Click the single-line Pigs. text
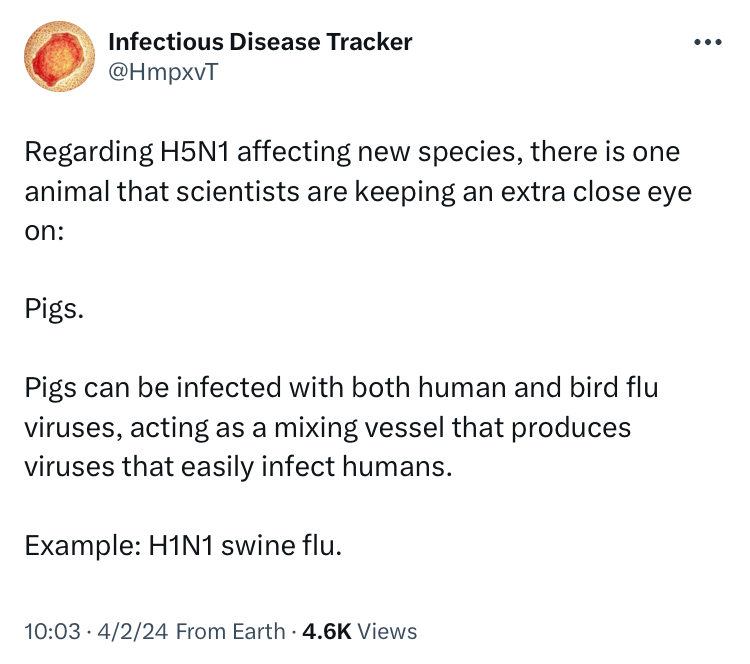This screenshot has height=664, width=750. tap(54, 309)
